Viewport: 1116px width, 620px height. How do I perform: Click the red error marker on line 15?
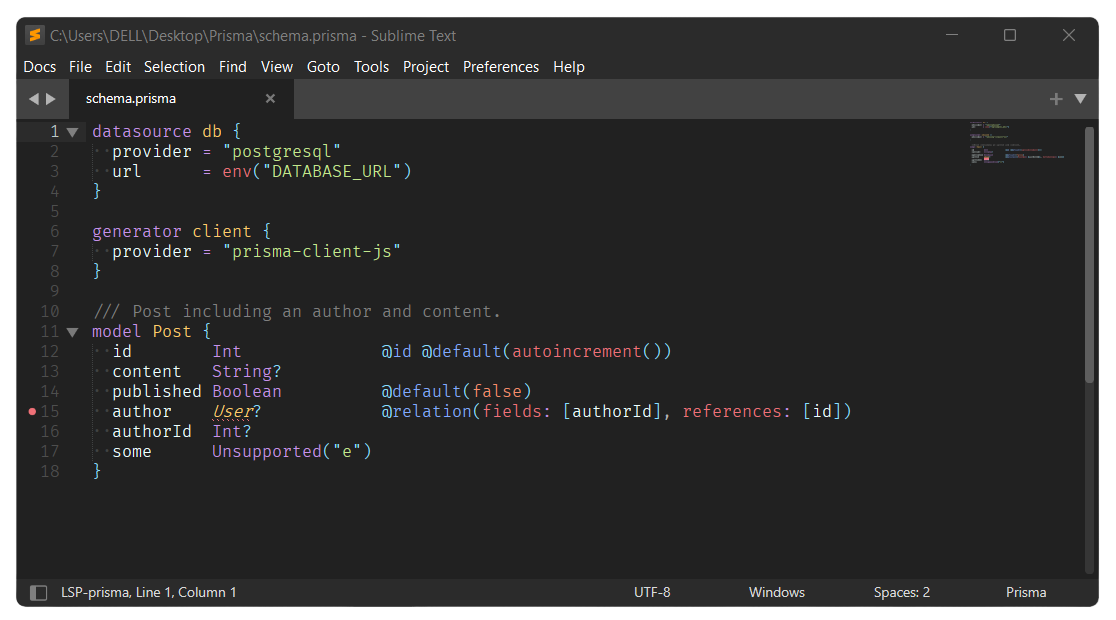click(x=32, y=411)
